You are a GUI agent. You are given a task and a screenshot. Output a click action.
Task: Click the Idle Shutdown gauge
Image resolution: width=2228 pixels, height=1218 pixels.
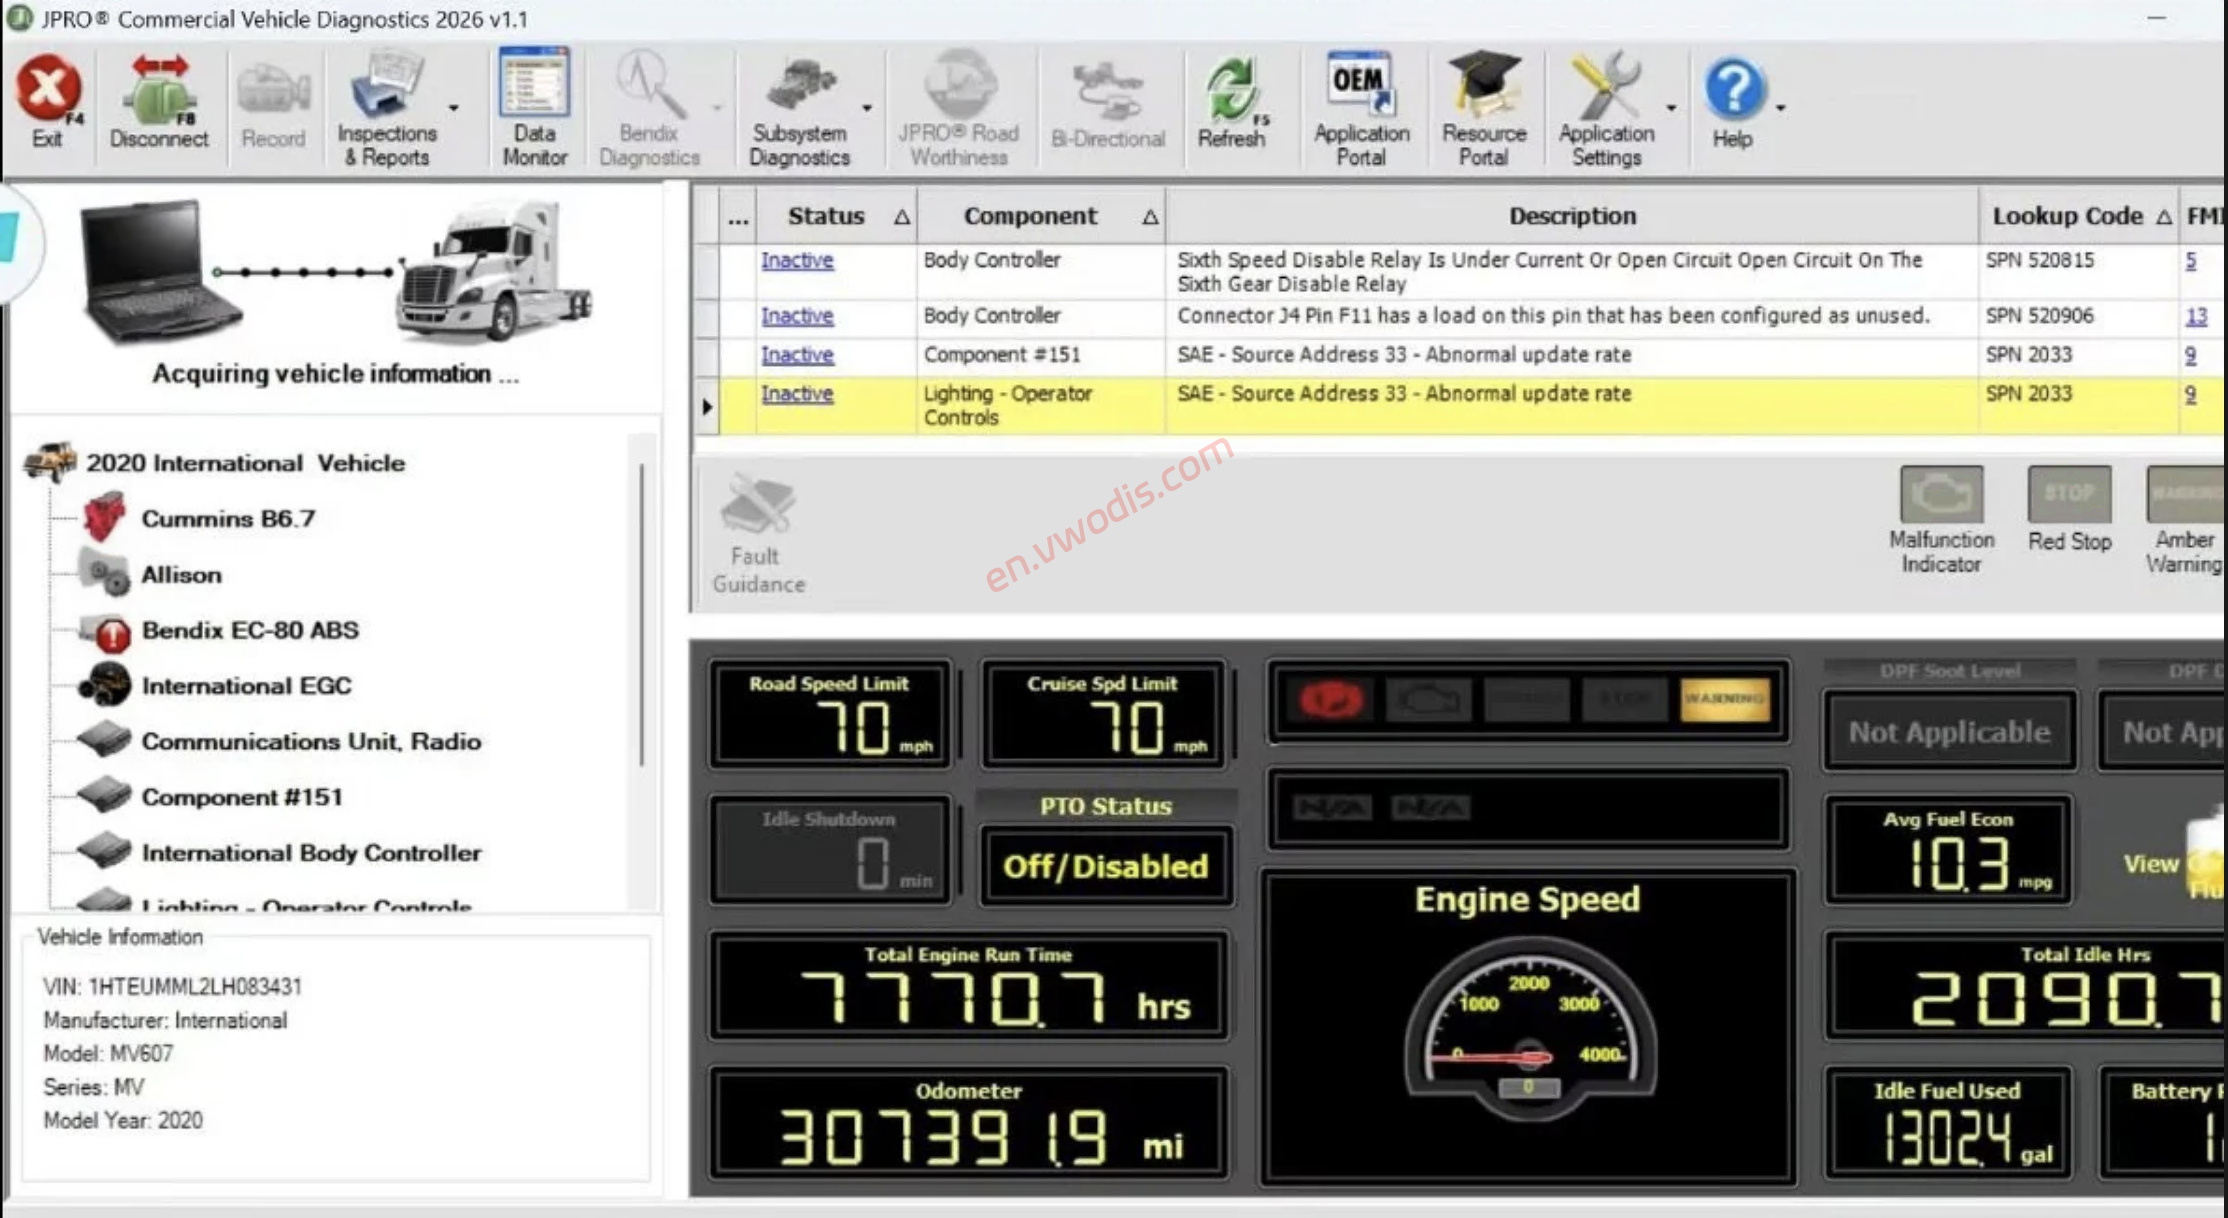[x=830, y=850]
